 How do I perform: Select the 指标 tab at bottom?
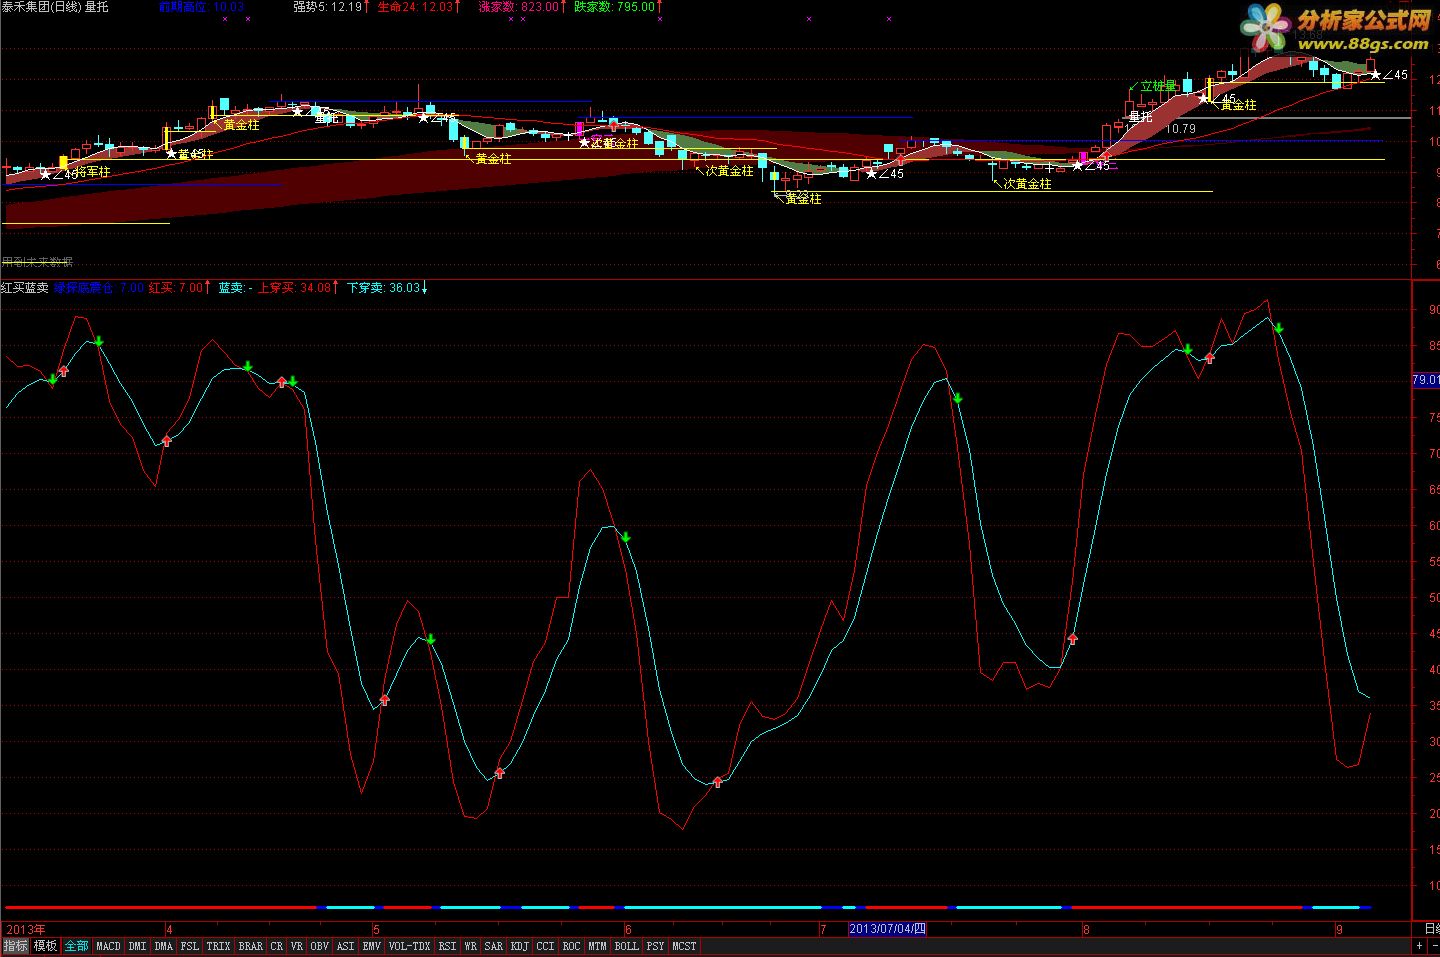pos(15,946)
